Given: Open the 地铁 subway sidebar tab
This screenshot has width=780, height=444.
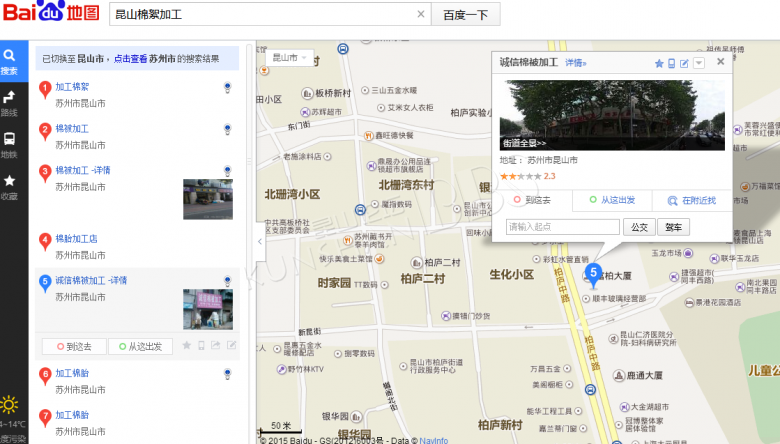Looking at the screenshot, I should tap(9, 145).
